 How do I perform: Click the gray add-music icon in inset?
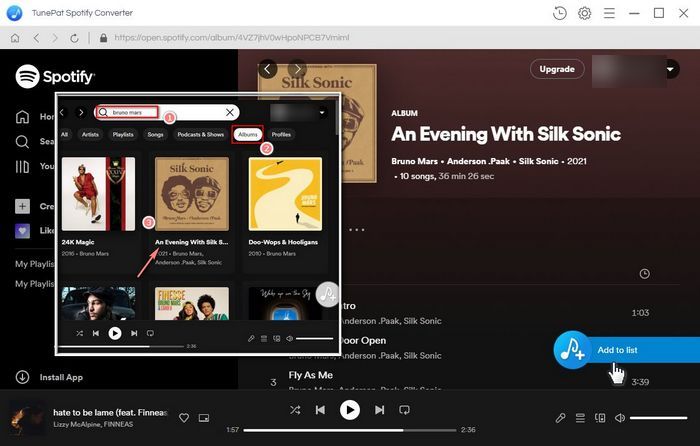click(x=327, y=294)
